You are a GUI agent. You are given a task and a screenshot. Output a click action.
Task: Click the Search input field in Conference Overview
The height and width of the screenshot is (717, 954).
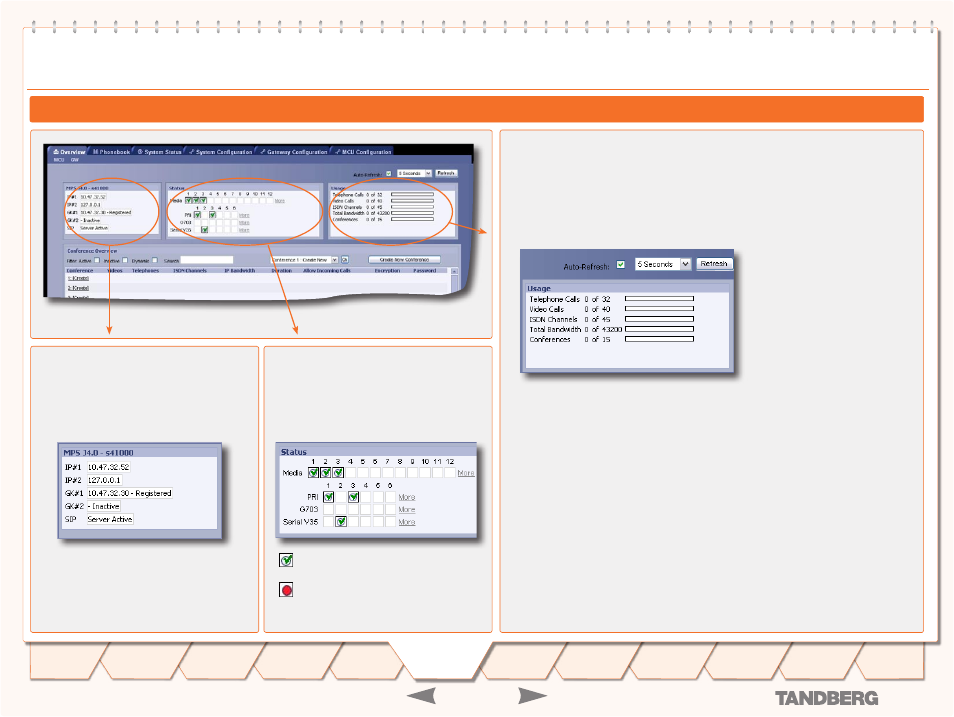pyautogui.click(x=207, y=260)
